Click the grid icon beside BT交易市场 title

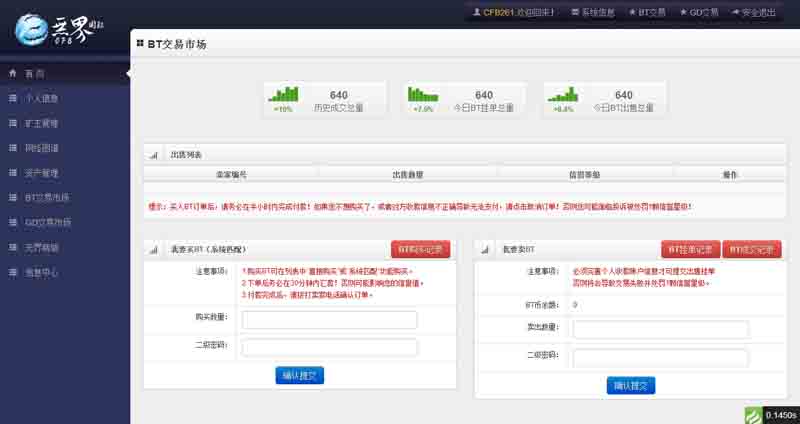coord(140,44)
